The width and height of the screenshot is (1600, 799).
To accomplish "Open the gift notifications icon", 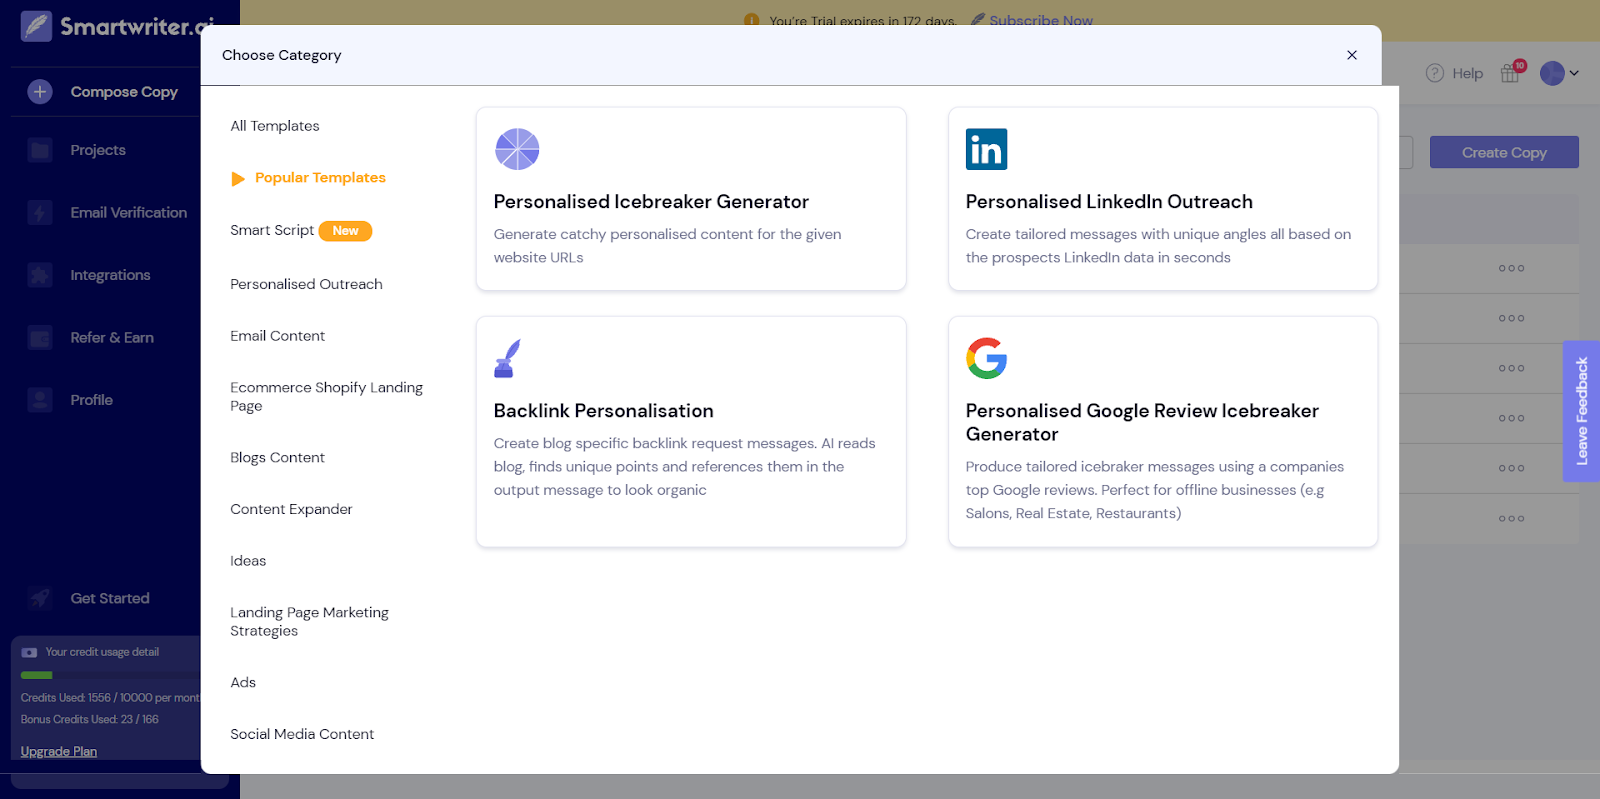I will tap(1510, 73).
